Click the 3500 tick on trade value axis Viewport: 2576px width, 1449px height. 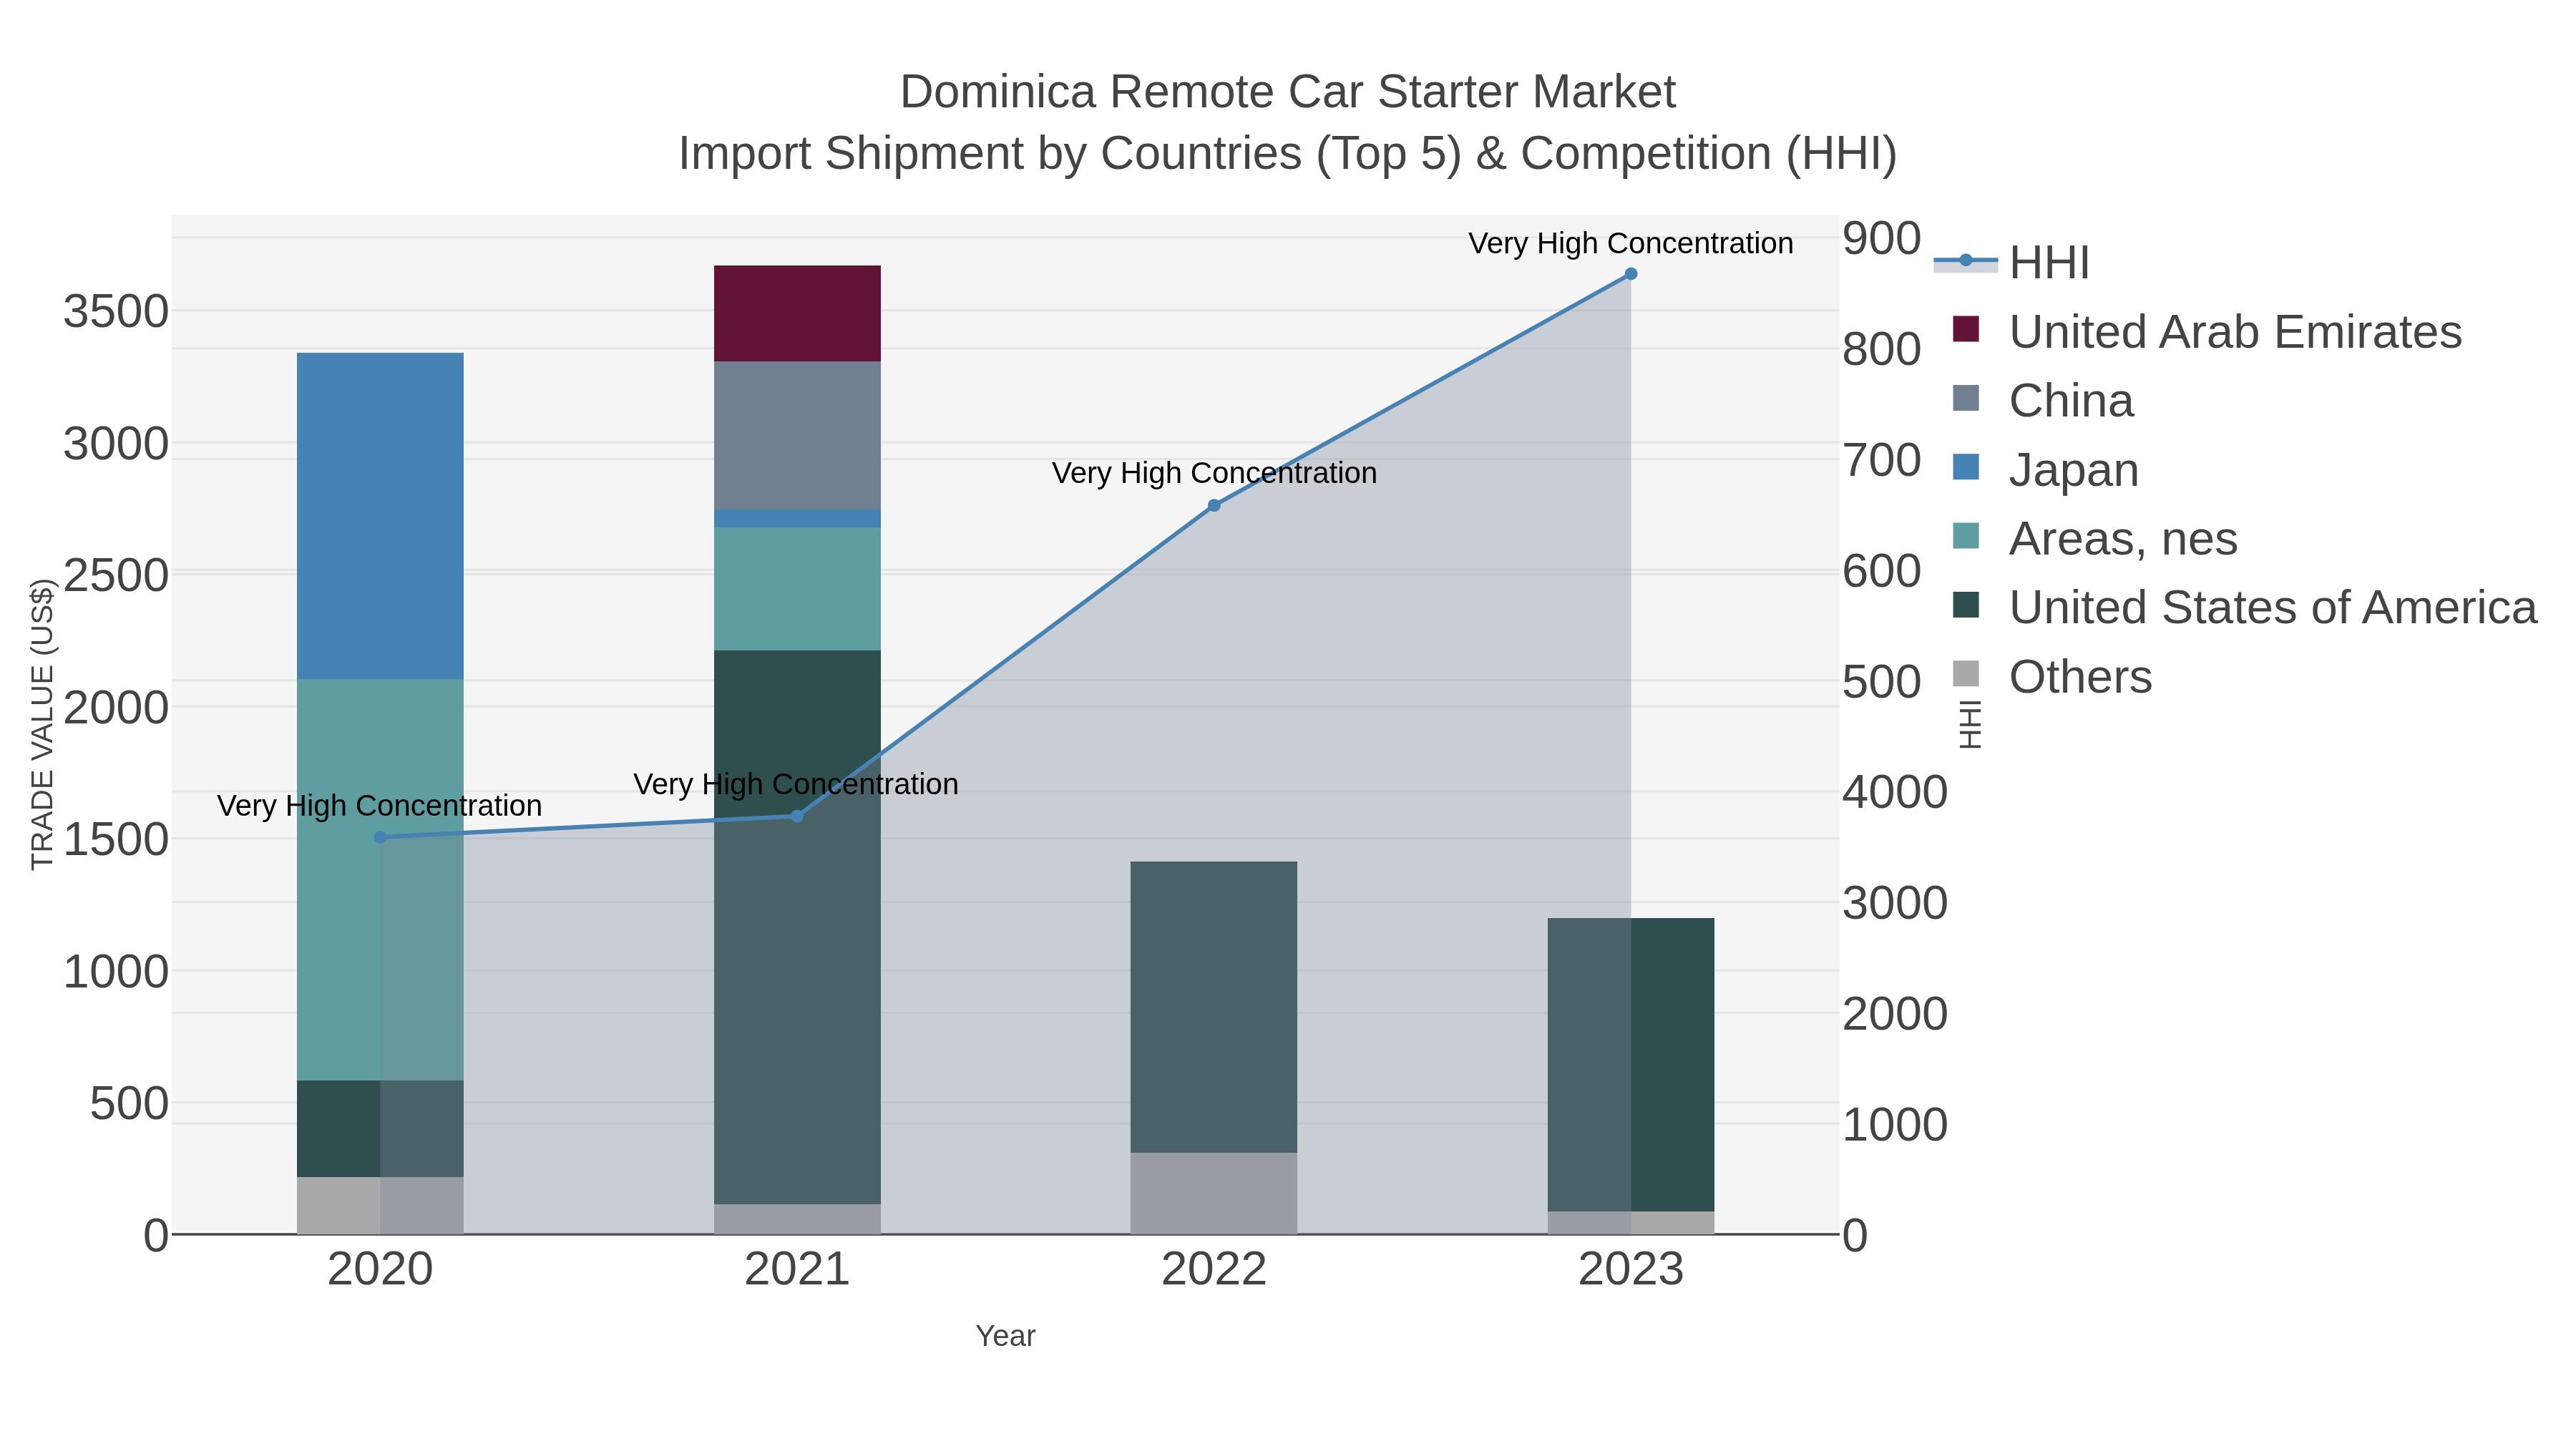(117, 312)
